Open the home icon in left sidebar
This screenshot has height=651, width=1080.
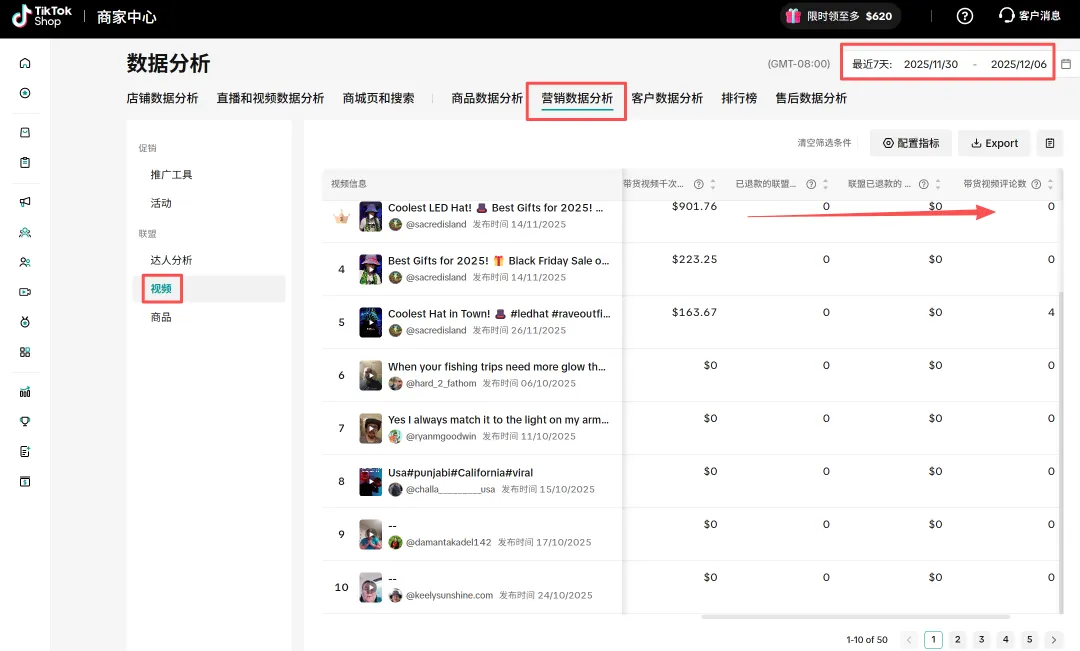(x=25, y=64)
